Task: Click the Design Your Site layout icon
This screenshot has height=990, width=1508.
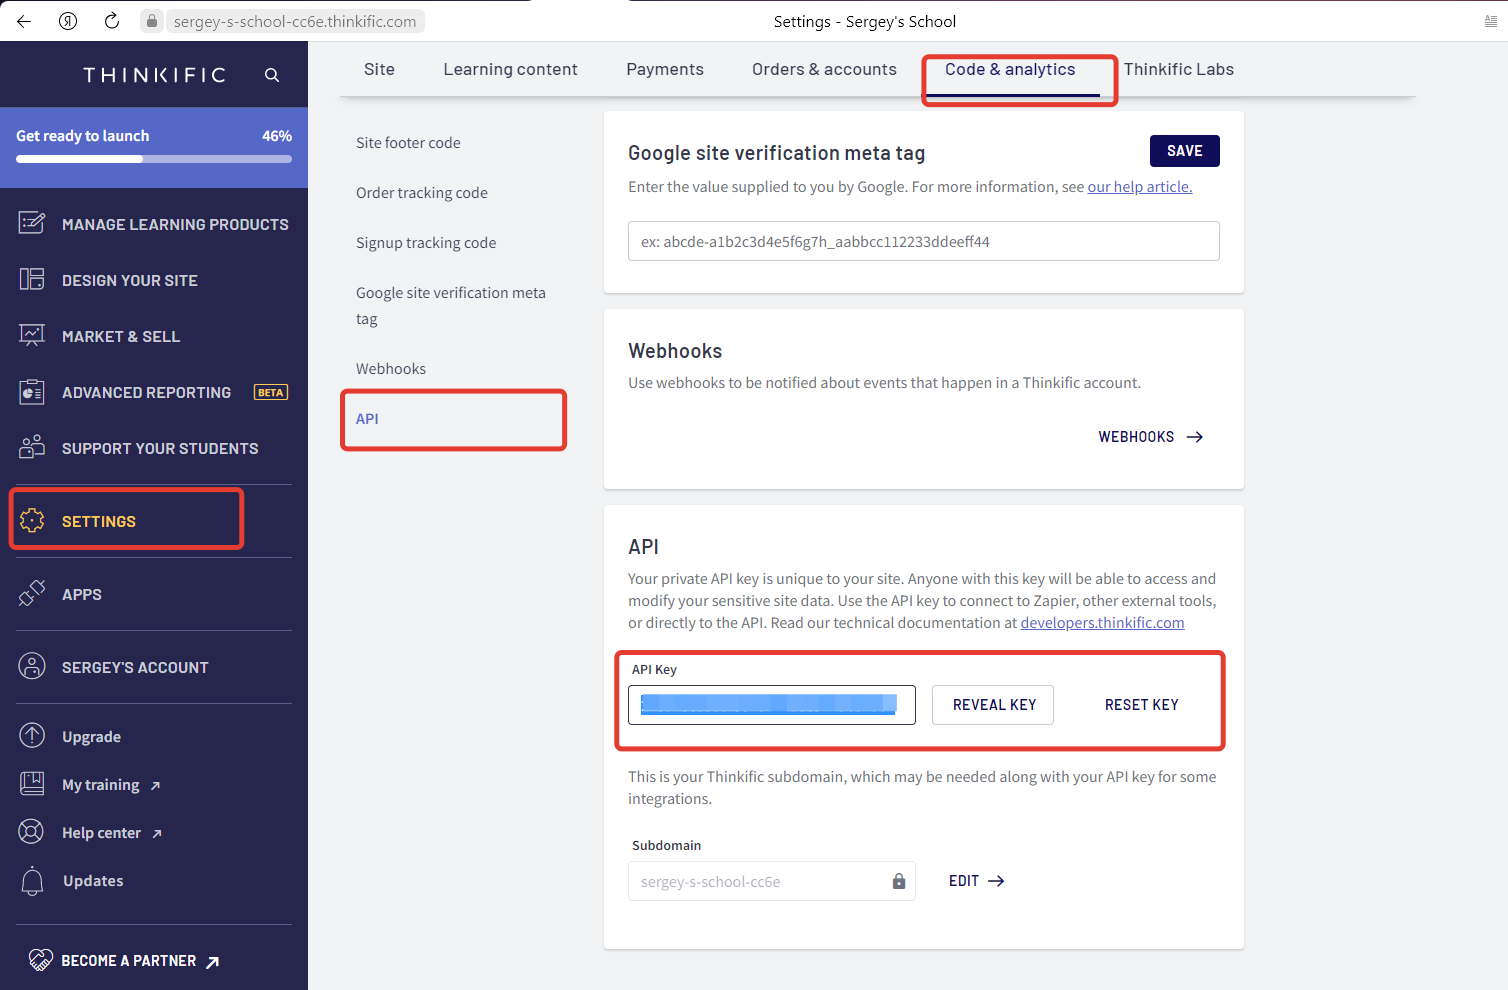Action: 32,279
